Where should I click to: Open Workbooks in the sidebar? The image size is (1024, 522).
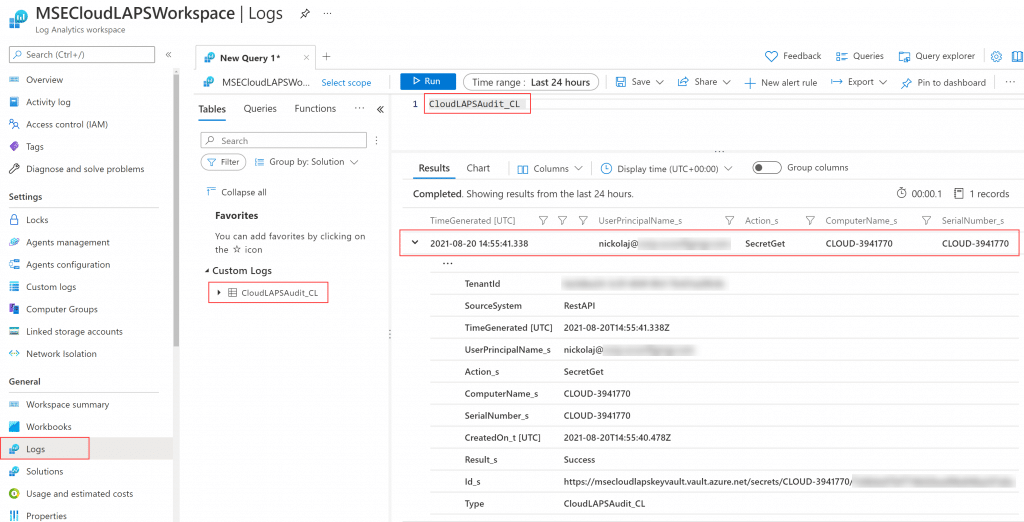pyautogui.click(x=48, y=427)
